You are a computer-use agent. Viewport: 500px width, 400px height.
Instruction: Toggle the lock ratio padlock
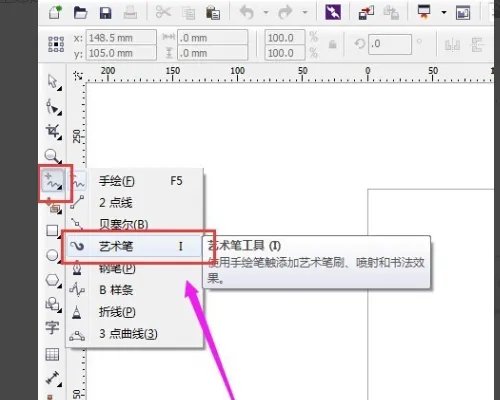coord(332,44)
